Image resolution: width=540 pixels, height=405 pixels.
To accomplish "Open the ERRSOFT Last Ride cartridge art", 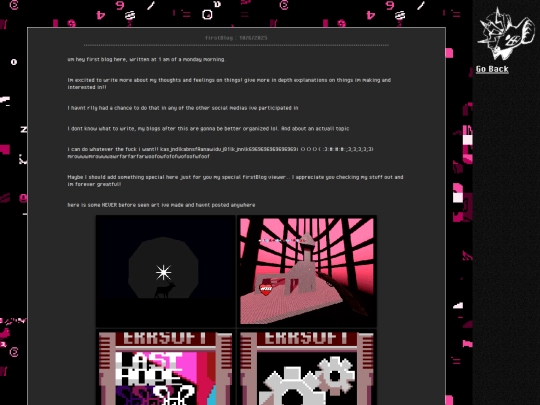I will click(166, 367).
